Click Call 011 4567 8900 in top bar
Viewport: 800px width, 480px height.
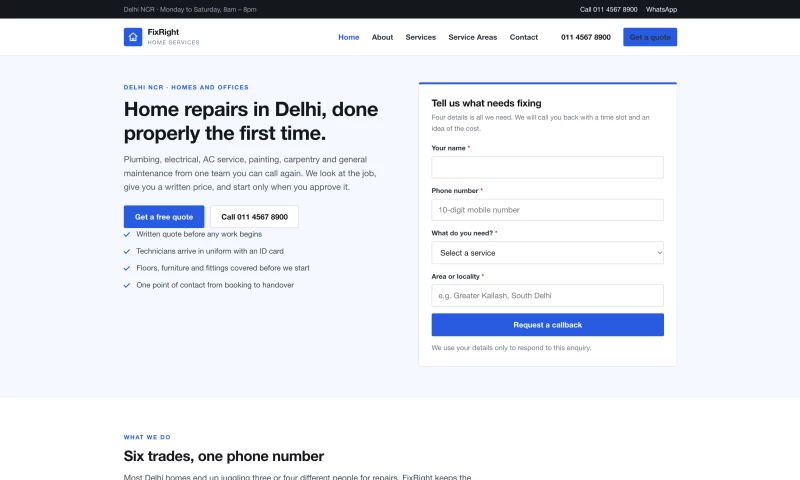(608, 9)
